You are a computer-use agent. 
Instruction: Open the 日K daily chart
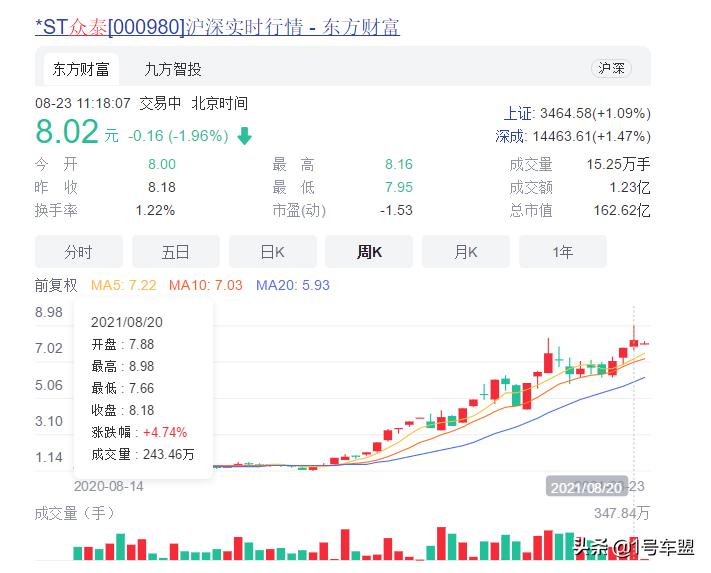pos(273,252)
